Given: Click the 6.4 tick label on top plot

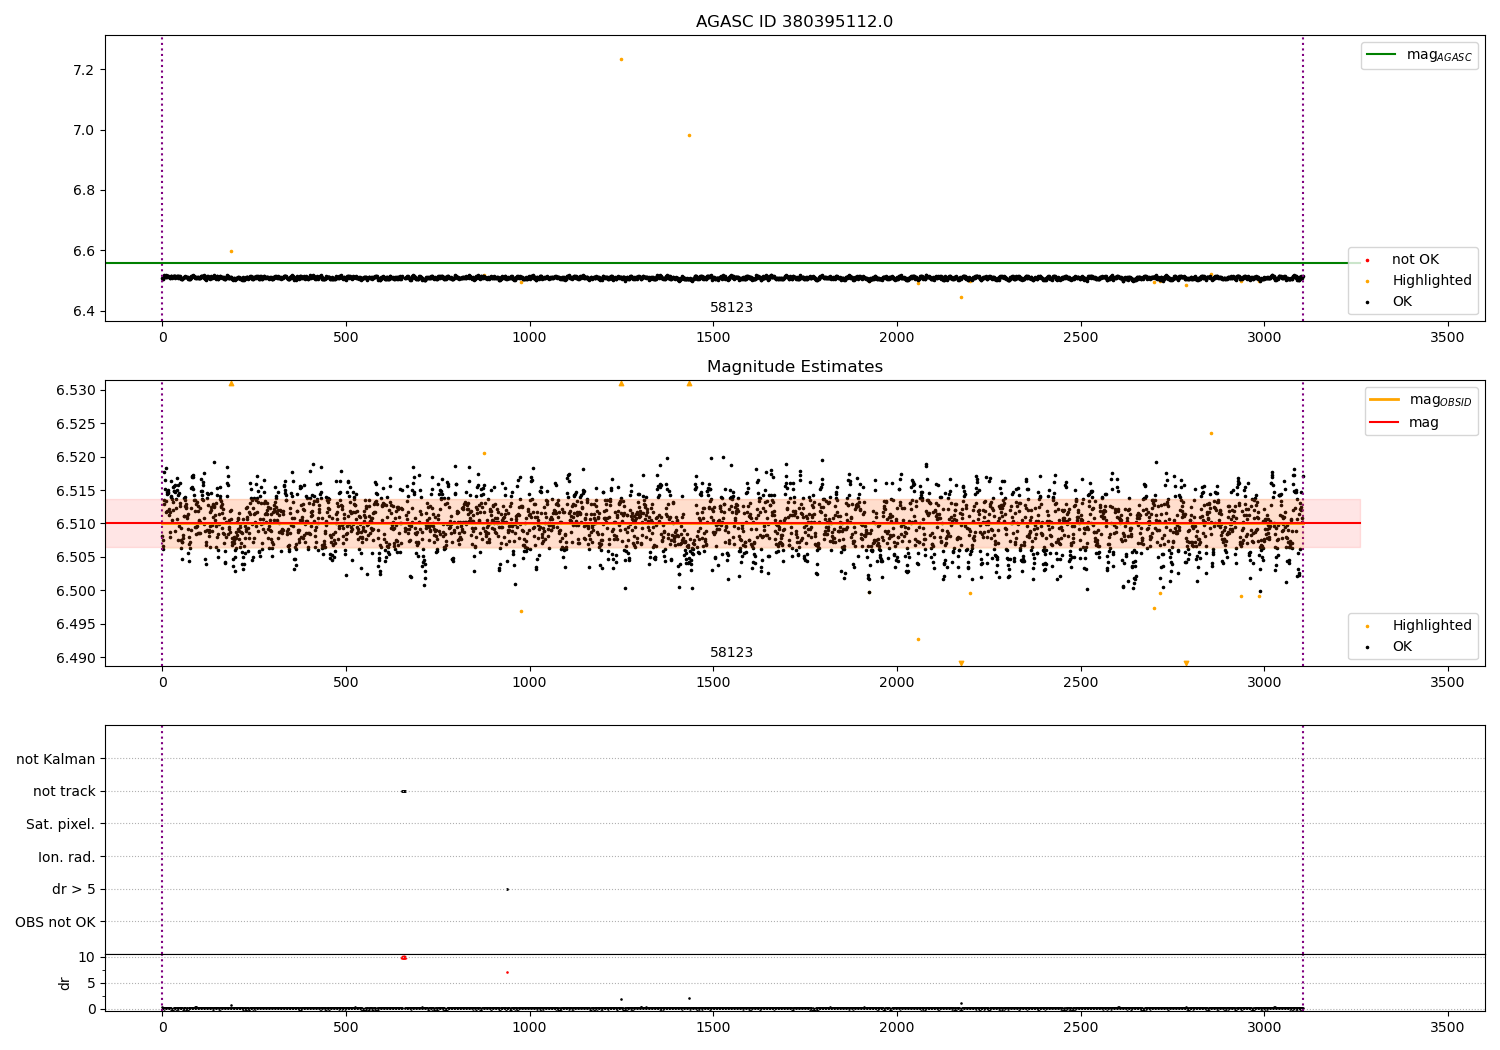Looking at the screenshot, I should [x=83, y=312].
